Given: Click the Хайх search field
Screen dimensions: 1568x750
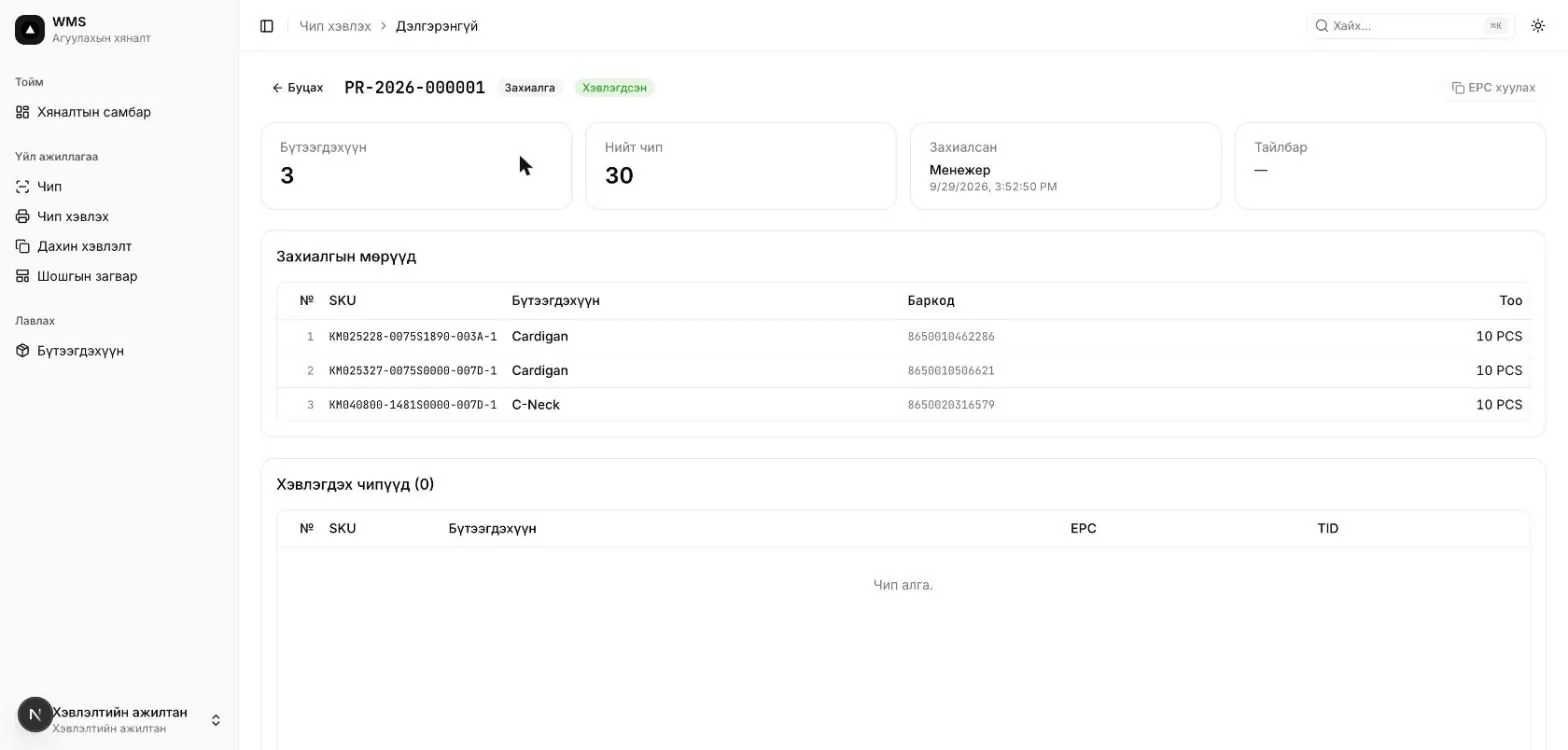Looking at the screenshot, I should (x=1411, y=26).
